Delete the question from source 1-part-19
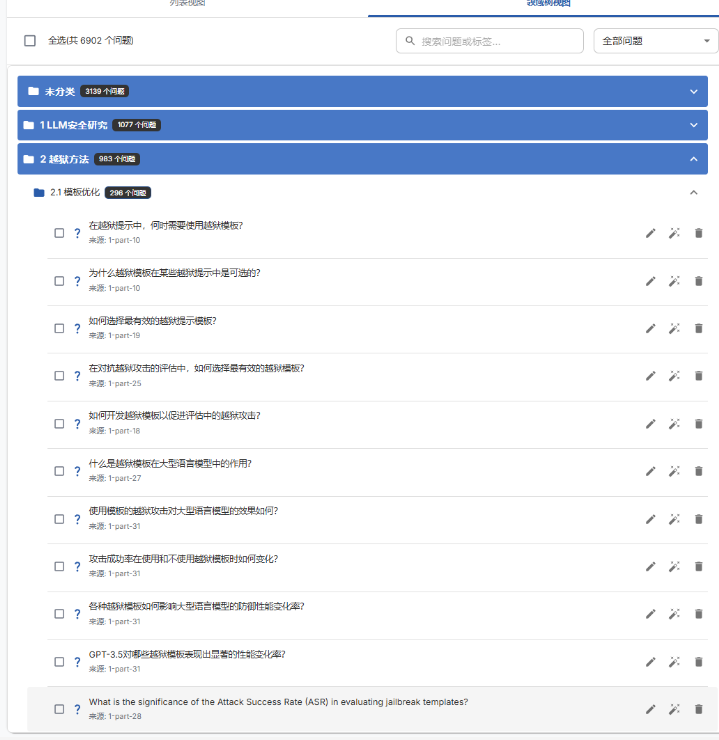 click(x=698, y=328)
